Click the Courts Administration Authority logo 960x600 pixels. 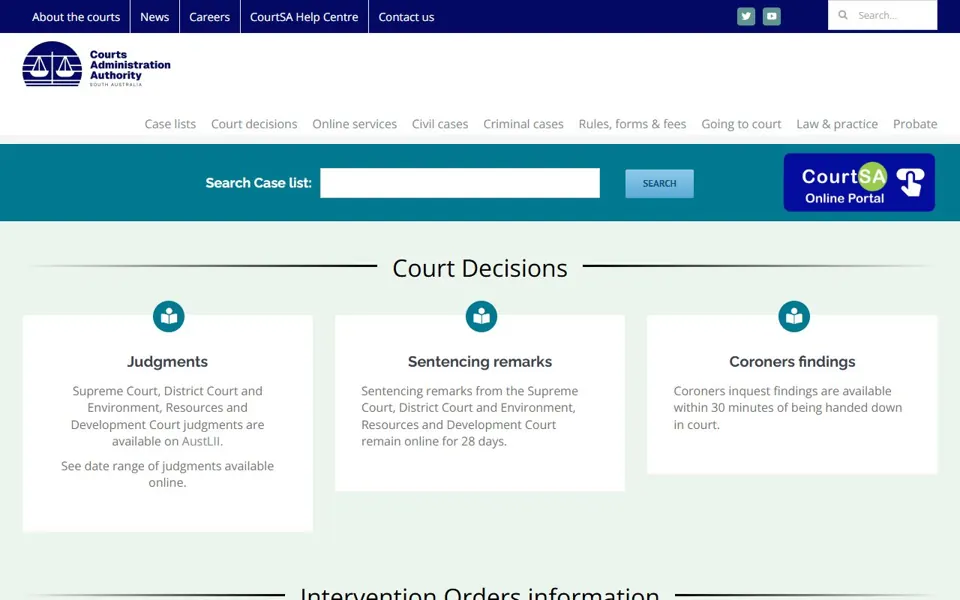tap(97, 64)
